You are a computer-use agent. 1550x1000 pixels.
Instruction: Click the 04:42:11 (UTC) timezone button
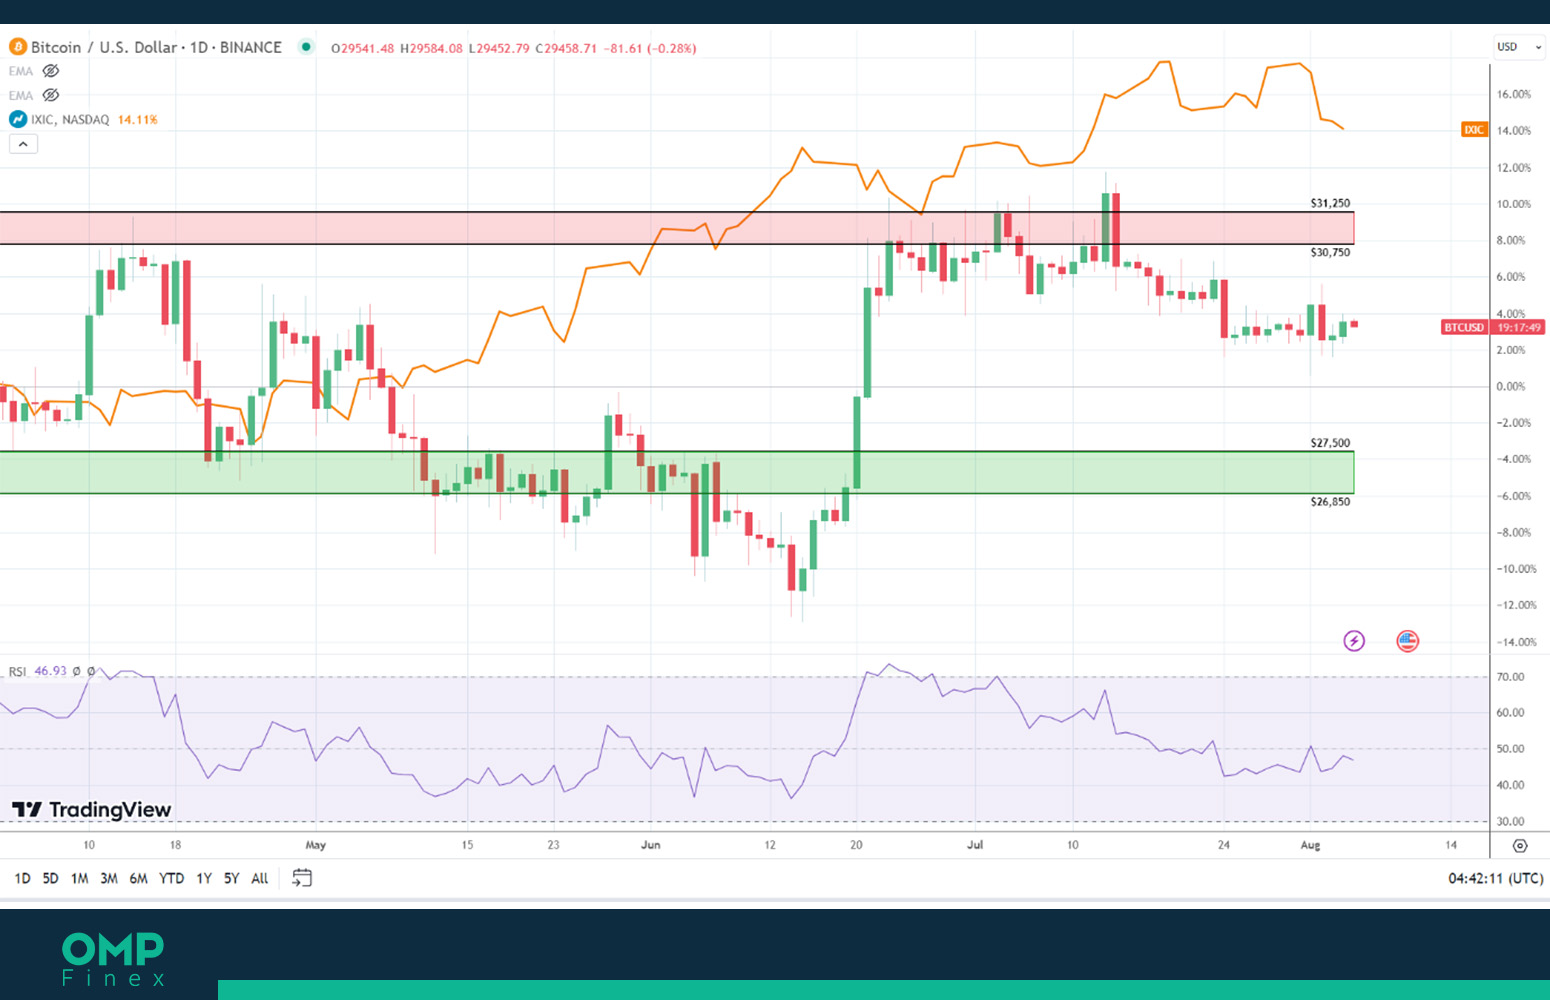[1495, 879]
